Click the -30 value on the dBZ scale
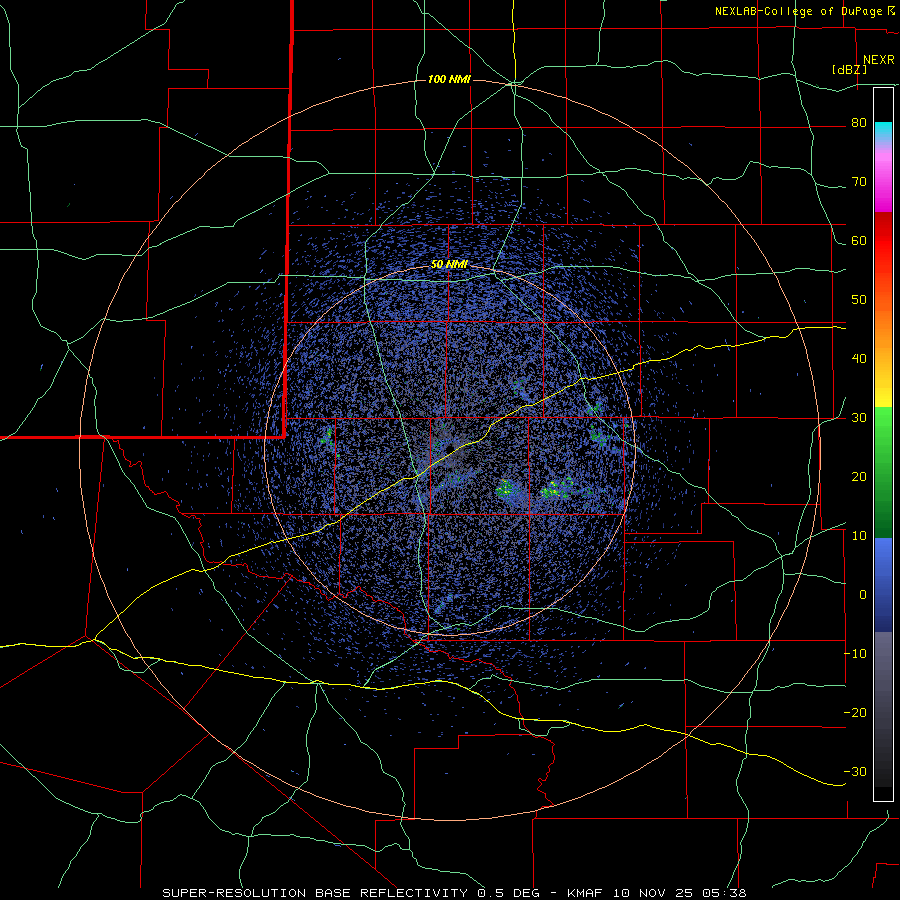Screen dimensions: 900x900 point(855,771)
